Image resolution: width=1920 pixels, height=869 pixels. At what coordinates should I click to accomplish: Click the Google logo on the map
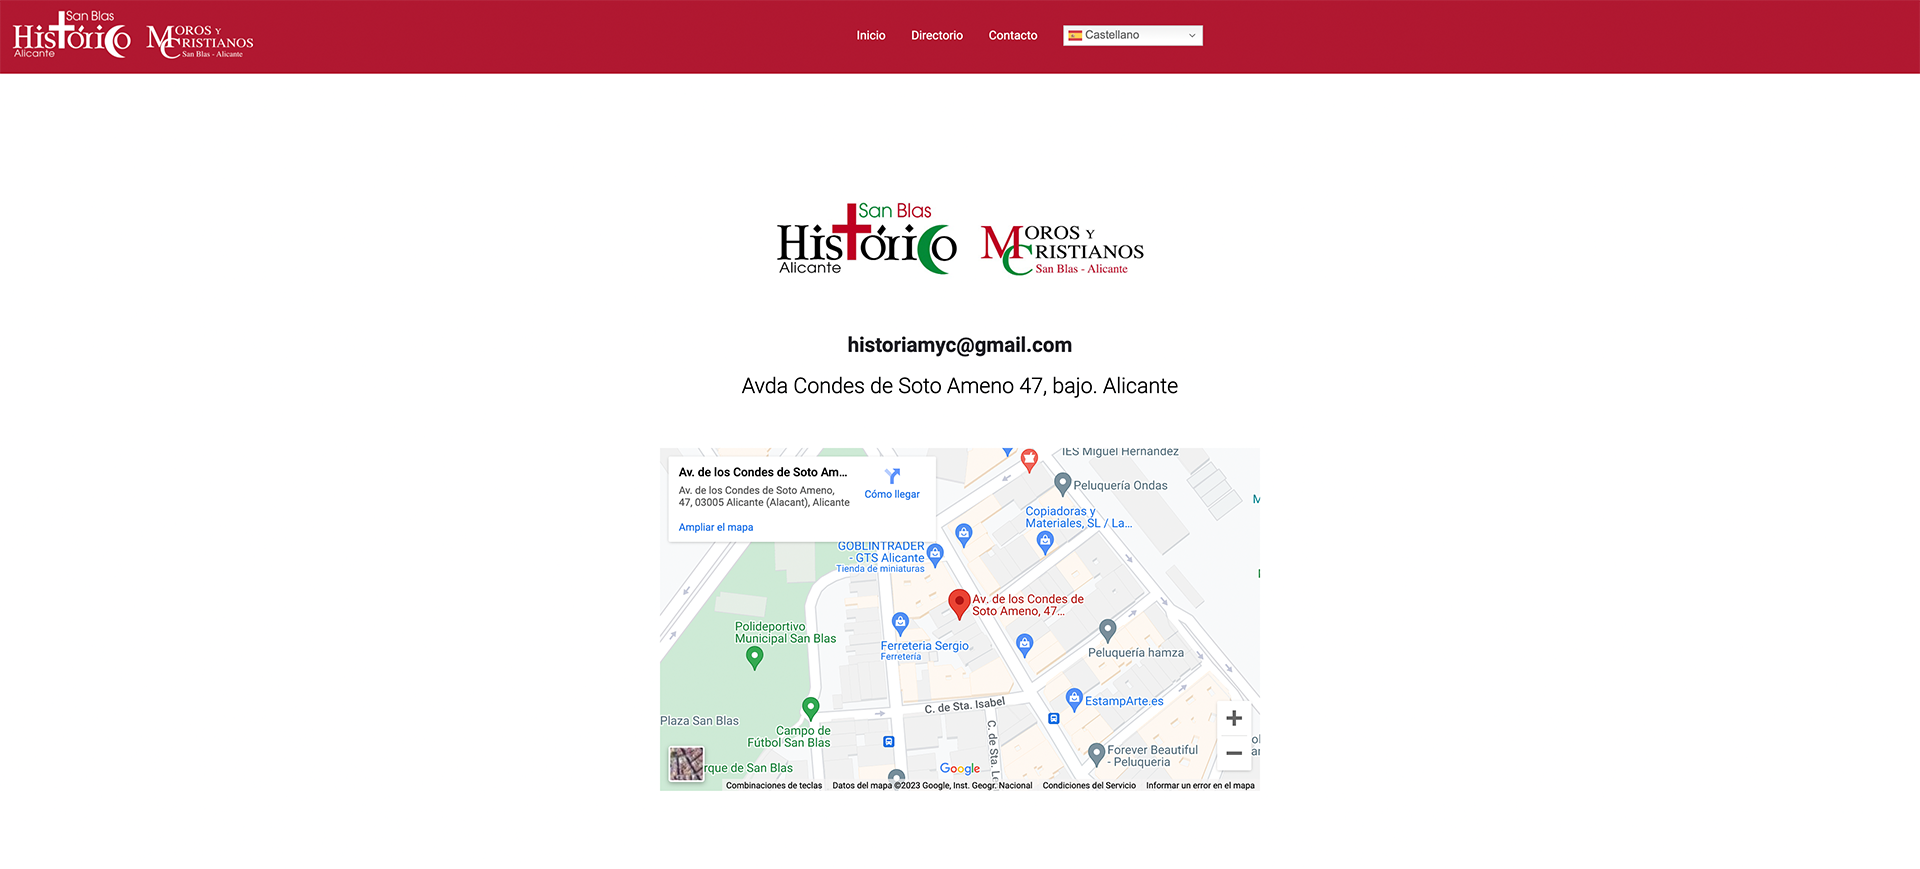click(960, 768)
